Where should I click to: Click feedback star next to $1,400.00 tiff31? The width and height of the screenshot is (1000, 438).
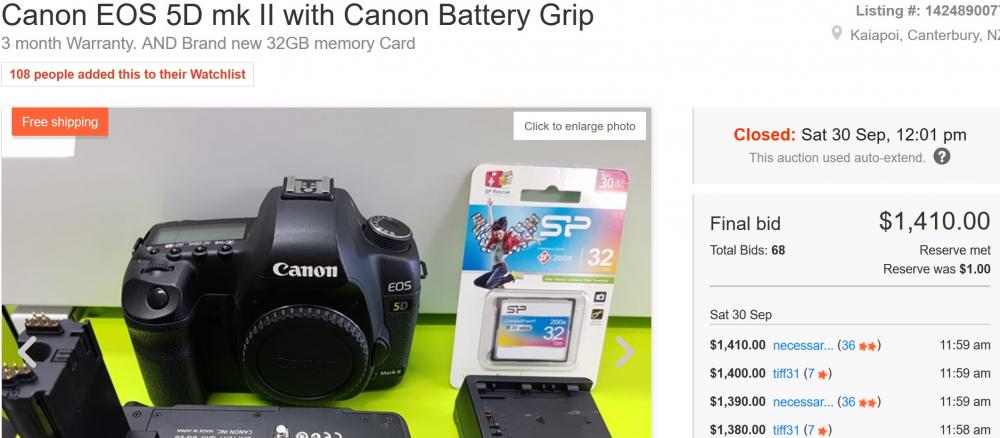[x=823, y=374]
